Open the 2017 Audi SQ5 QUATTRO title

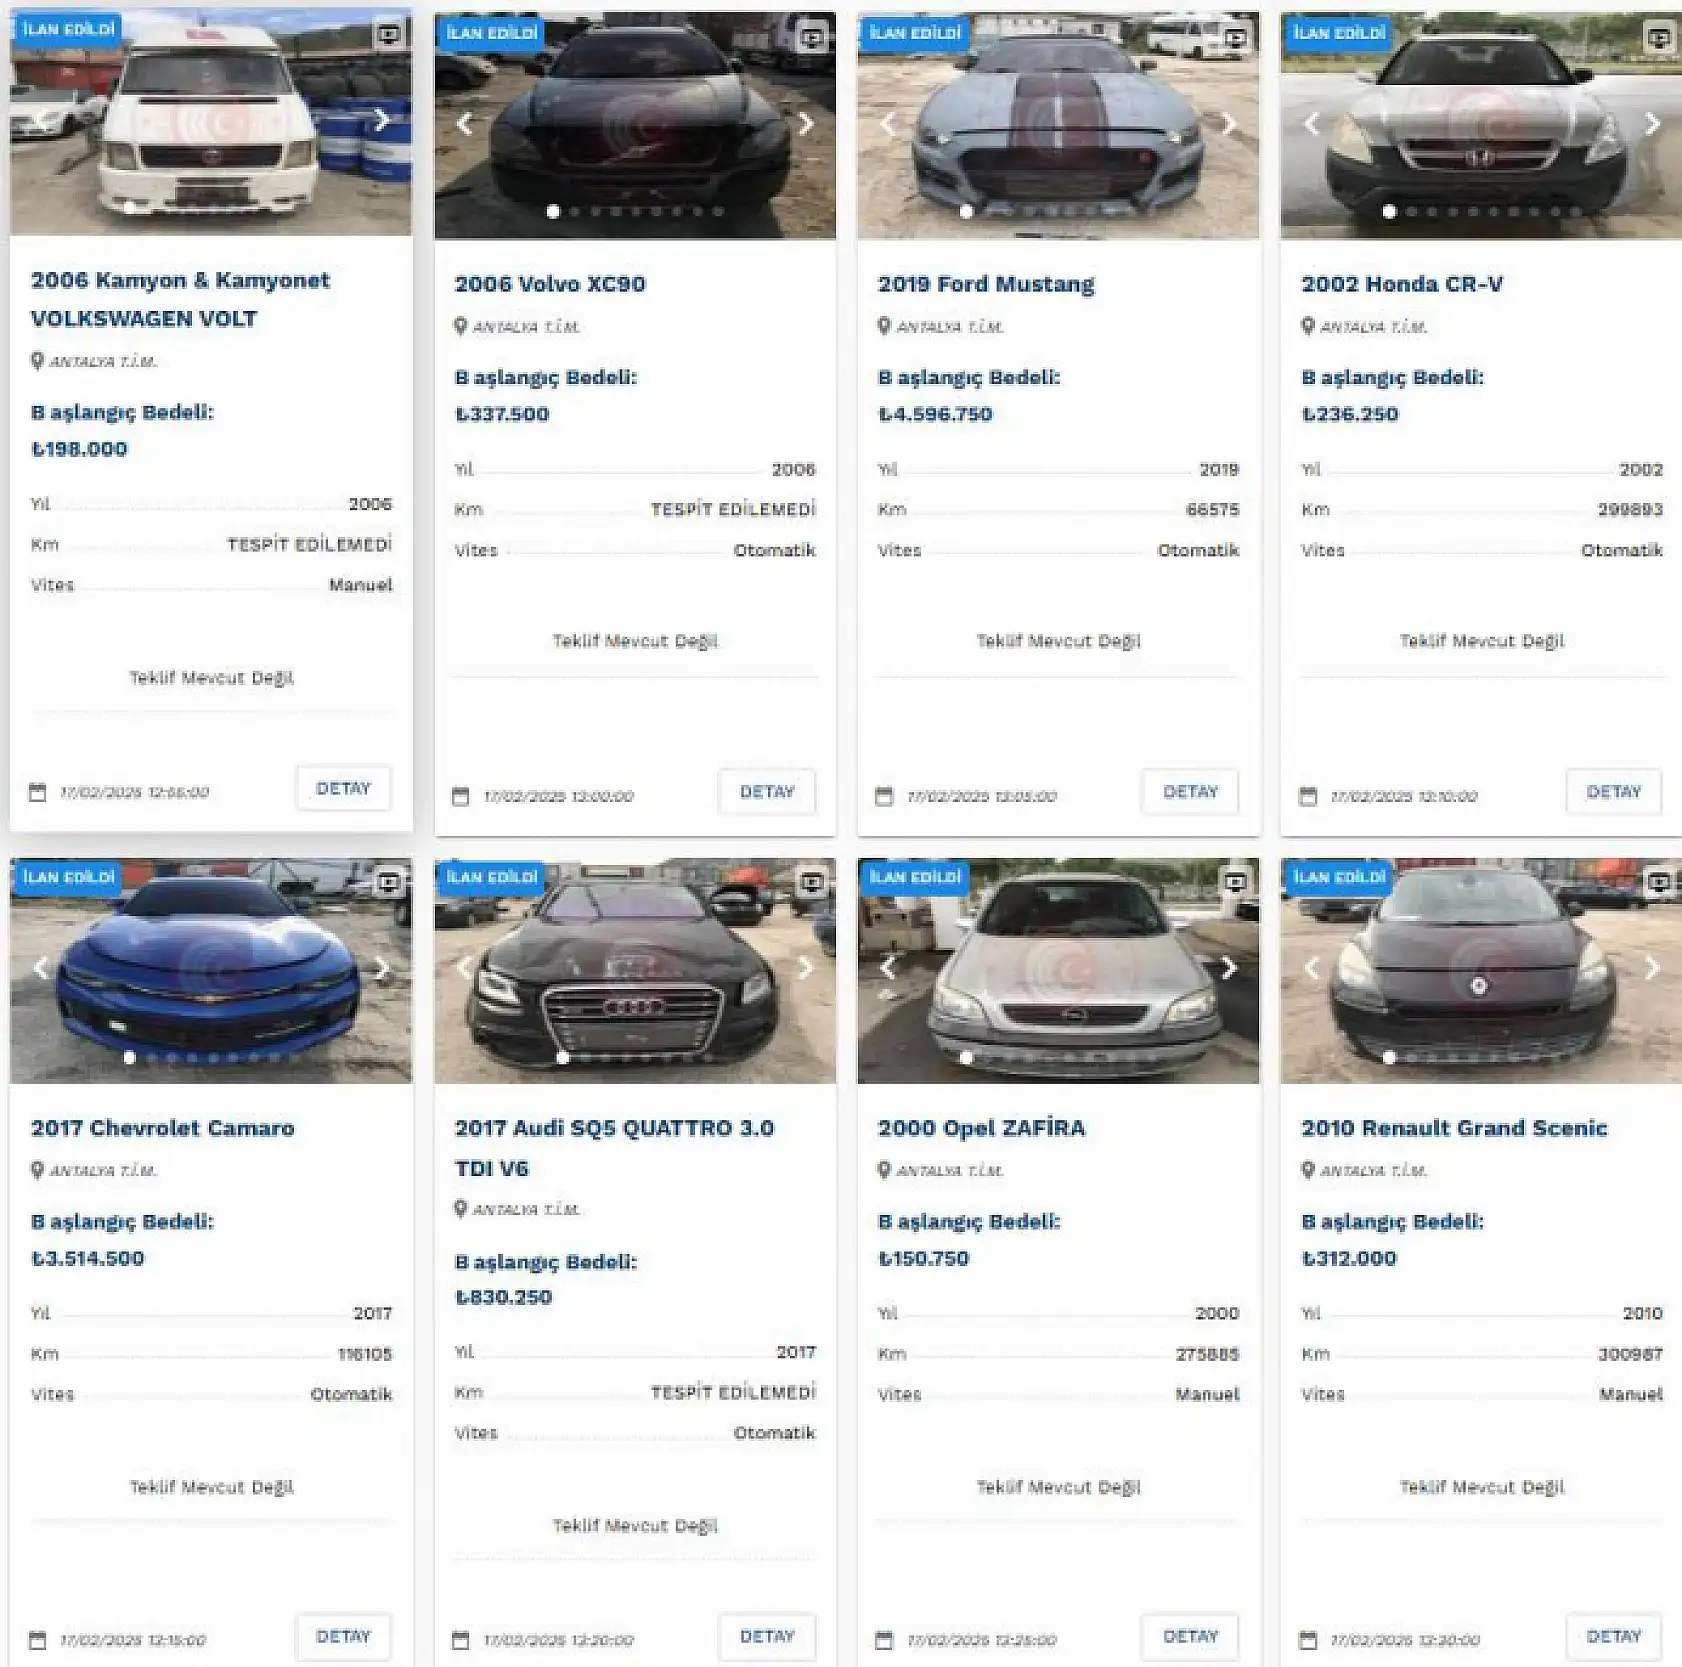(614, 1148)
